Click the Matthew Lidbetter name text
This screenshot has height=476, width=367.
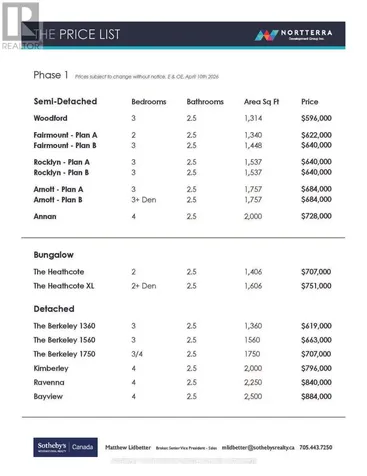(x=128, y=447)
